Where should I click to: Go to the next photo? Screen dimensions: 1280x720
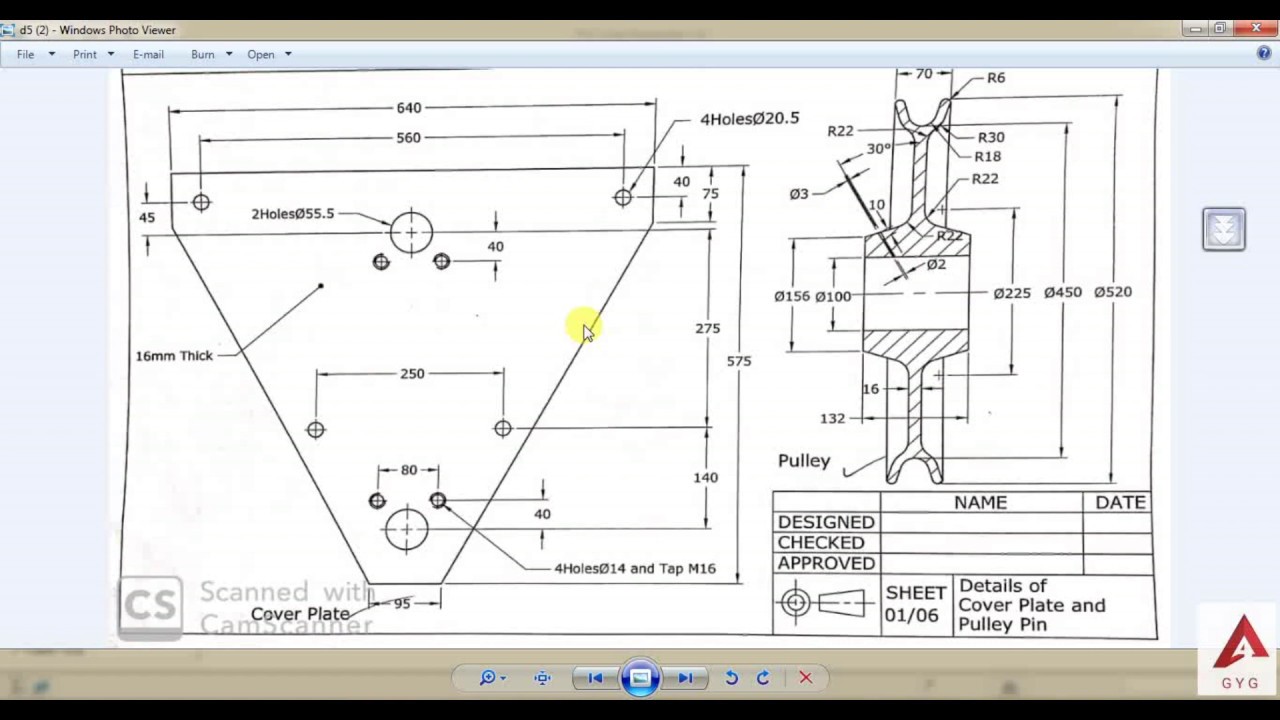coord(685,678)
